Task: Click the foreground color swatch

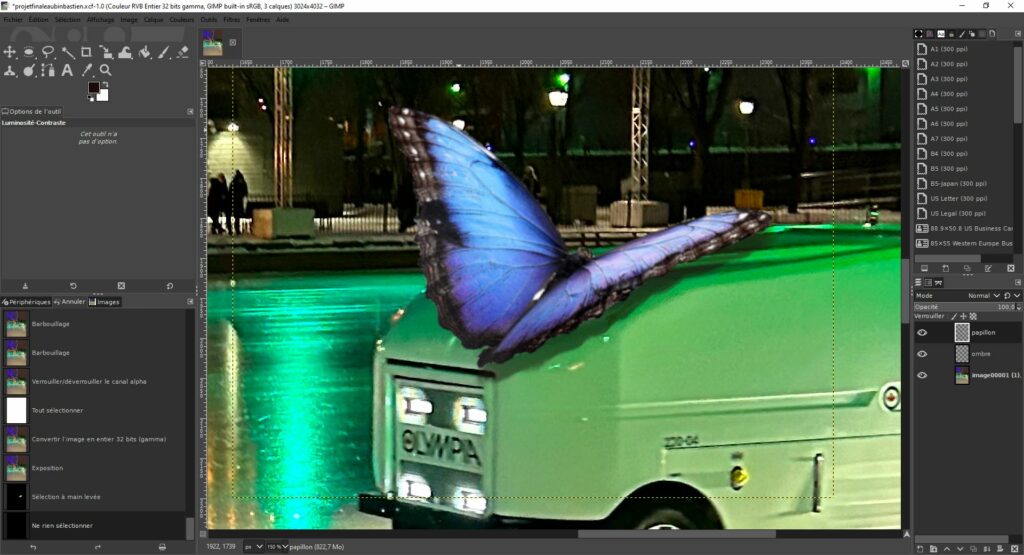Action: (x=94, y=88)
